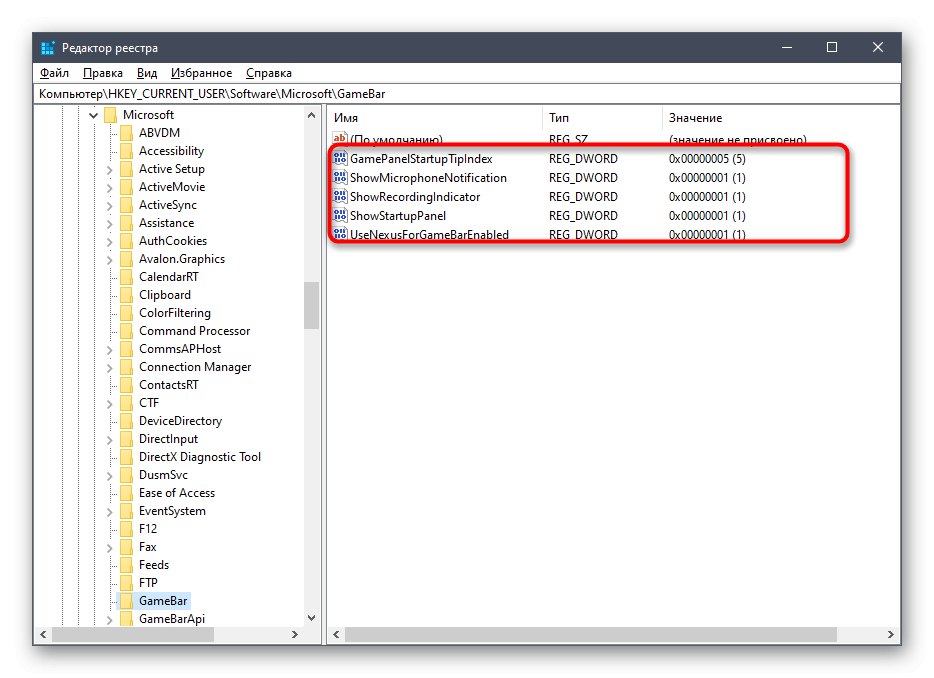934x678 pixels.
Task: Open the Справка menu
Action: tap(269, 73)
